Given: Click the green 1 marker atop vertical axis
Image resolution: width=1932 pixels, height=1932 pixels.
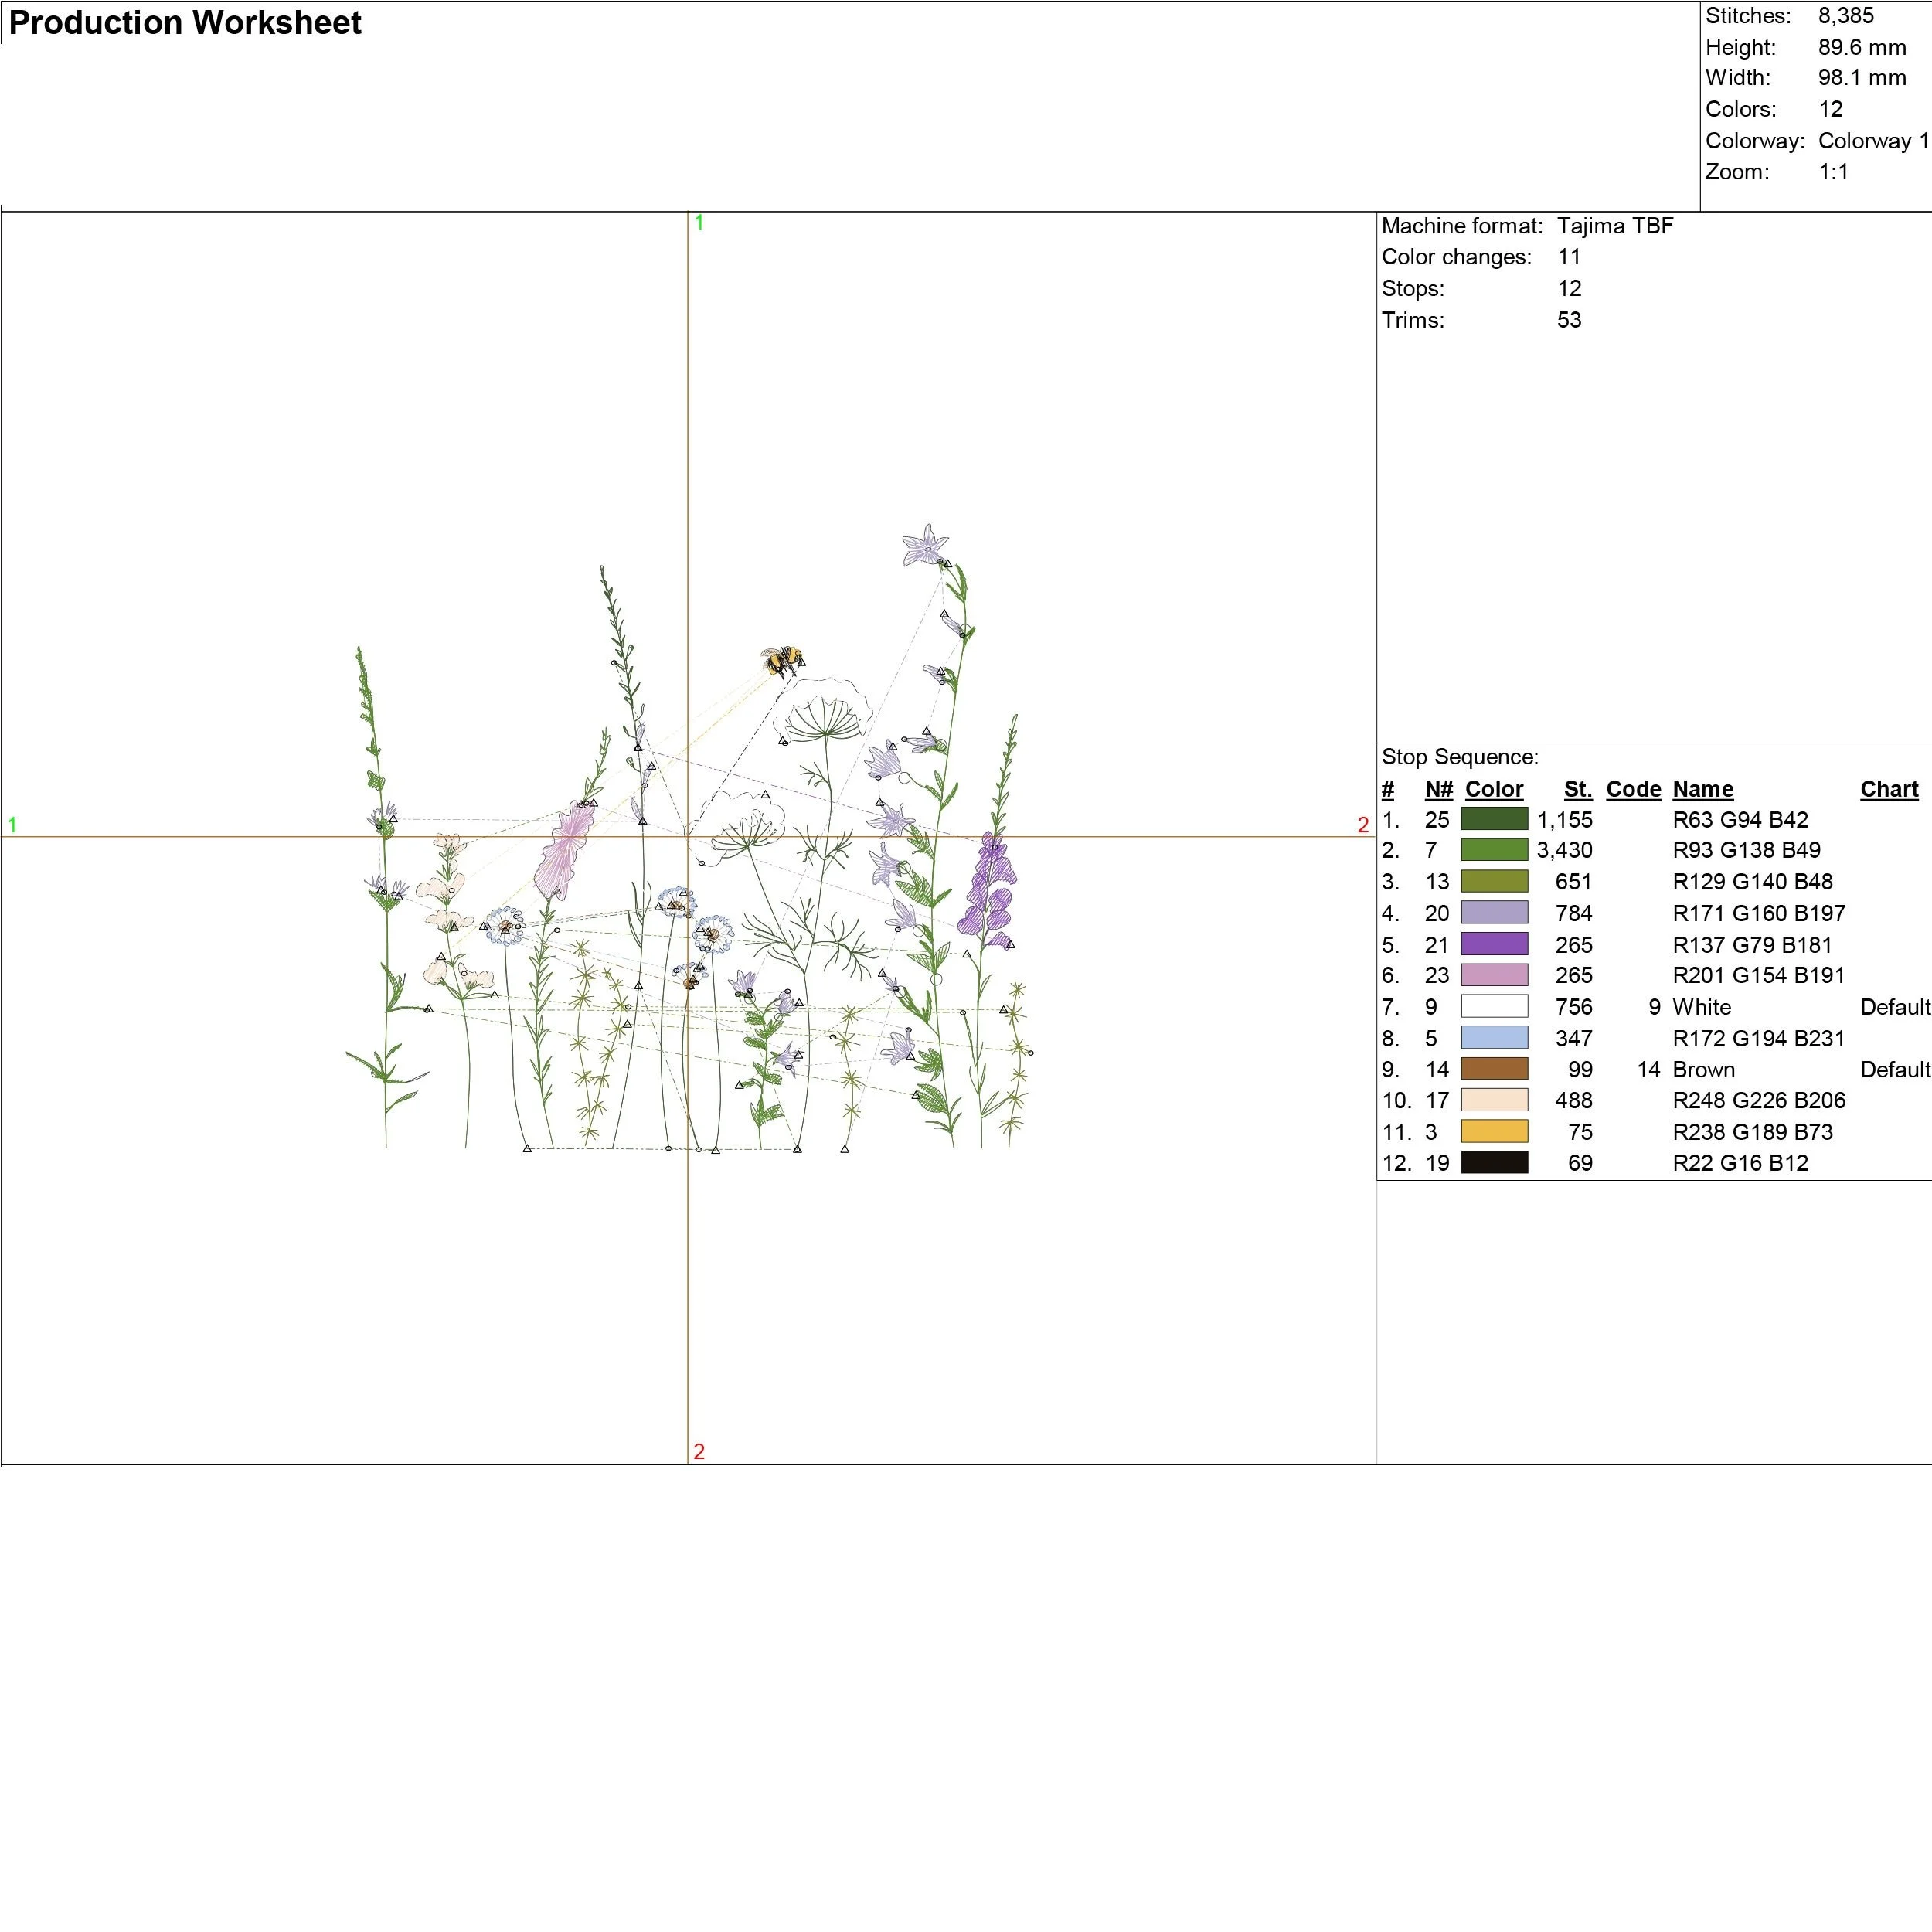Looking at the screenshot, I should (699, 222).
